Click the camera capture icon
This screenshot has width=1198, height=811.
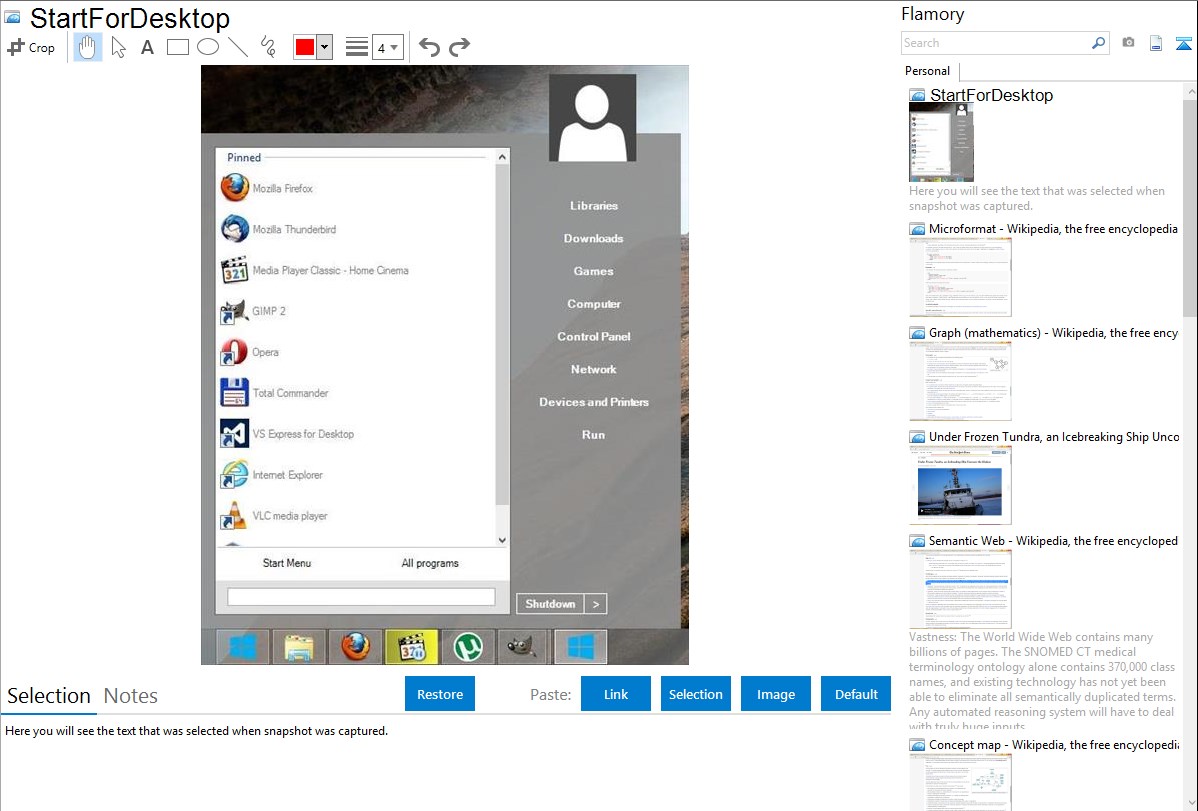pyautogui.click(x=1128, y=43)
